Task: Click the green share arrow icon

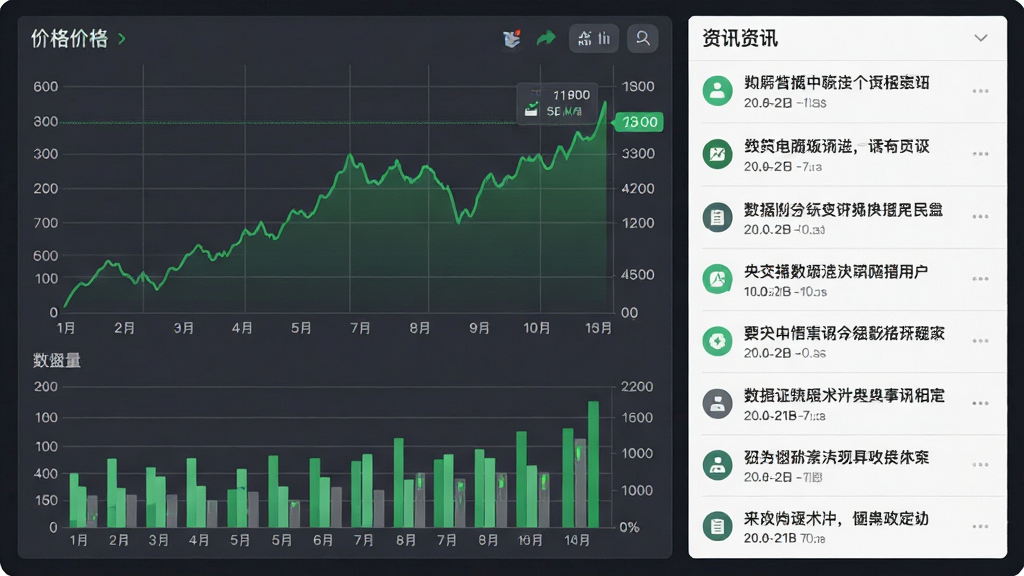Action: click(x=546, y=39)
